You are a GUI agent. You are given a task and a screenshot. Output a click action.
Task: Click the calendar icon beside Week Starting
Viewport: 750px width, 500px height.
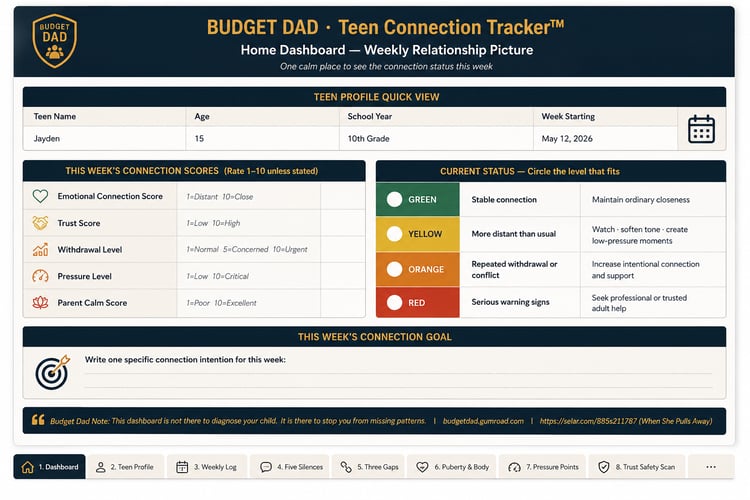coord(701,129)
